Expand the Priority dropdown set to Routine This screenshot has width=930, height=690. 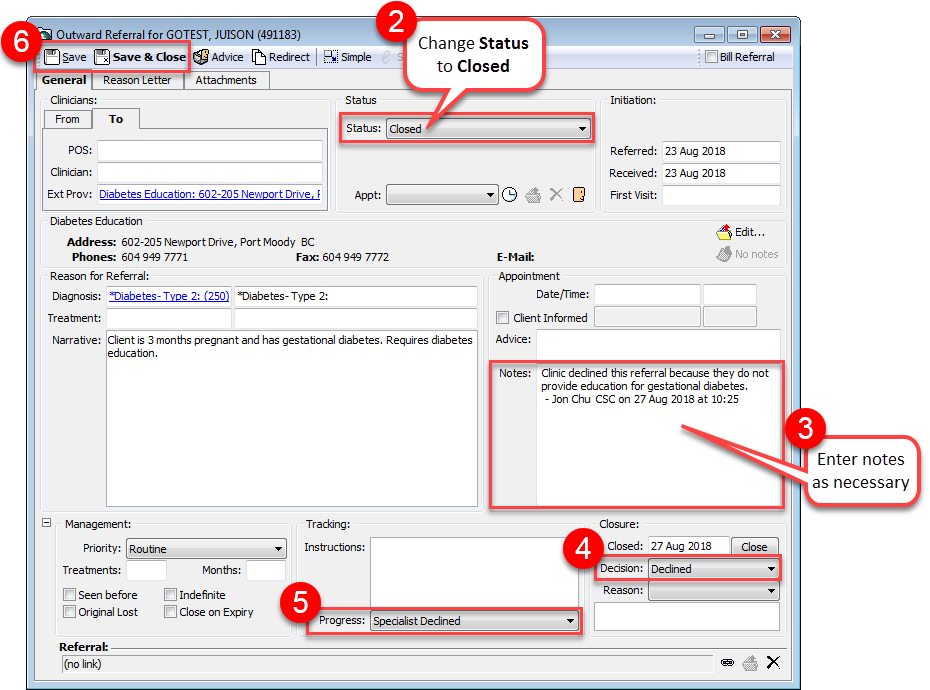tap(278, 549)
